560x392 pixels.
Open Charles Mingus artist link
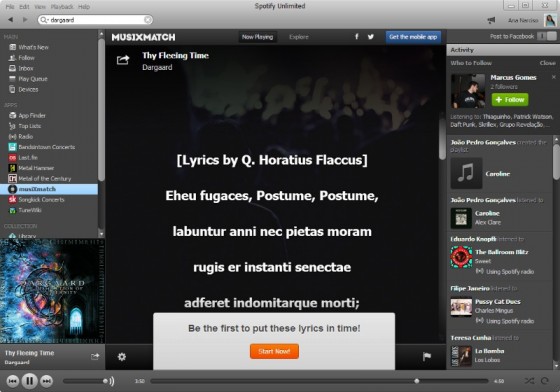coord(494,311)
